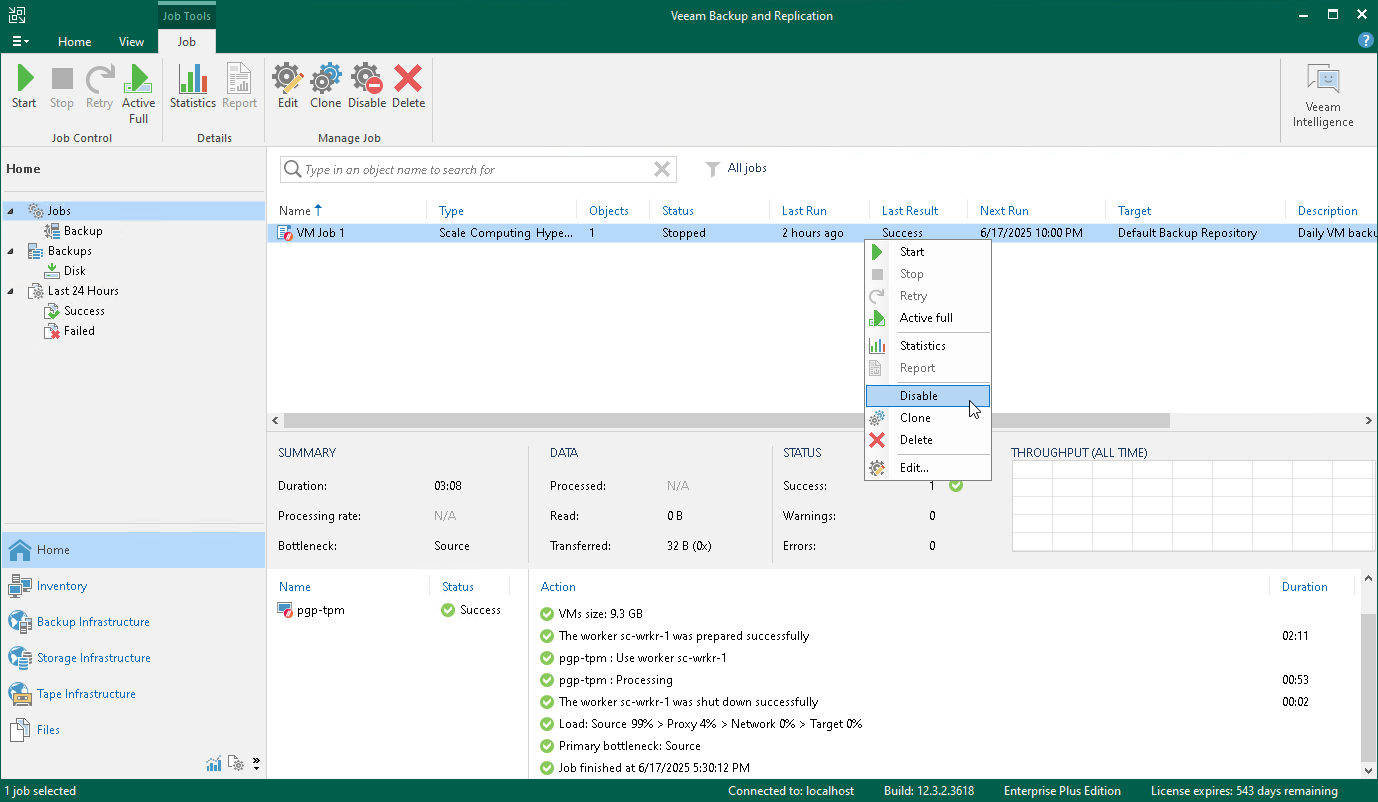The height and width of the screenshot is (802, 1378).
Task: Switch to the Home ribbon tab
Action: pos(75,42)
